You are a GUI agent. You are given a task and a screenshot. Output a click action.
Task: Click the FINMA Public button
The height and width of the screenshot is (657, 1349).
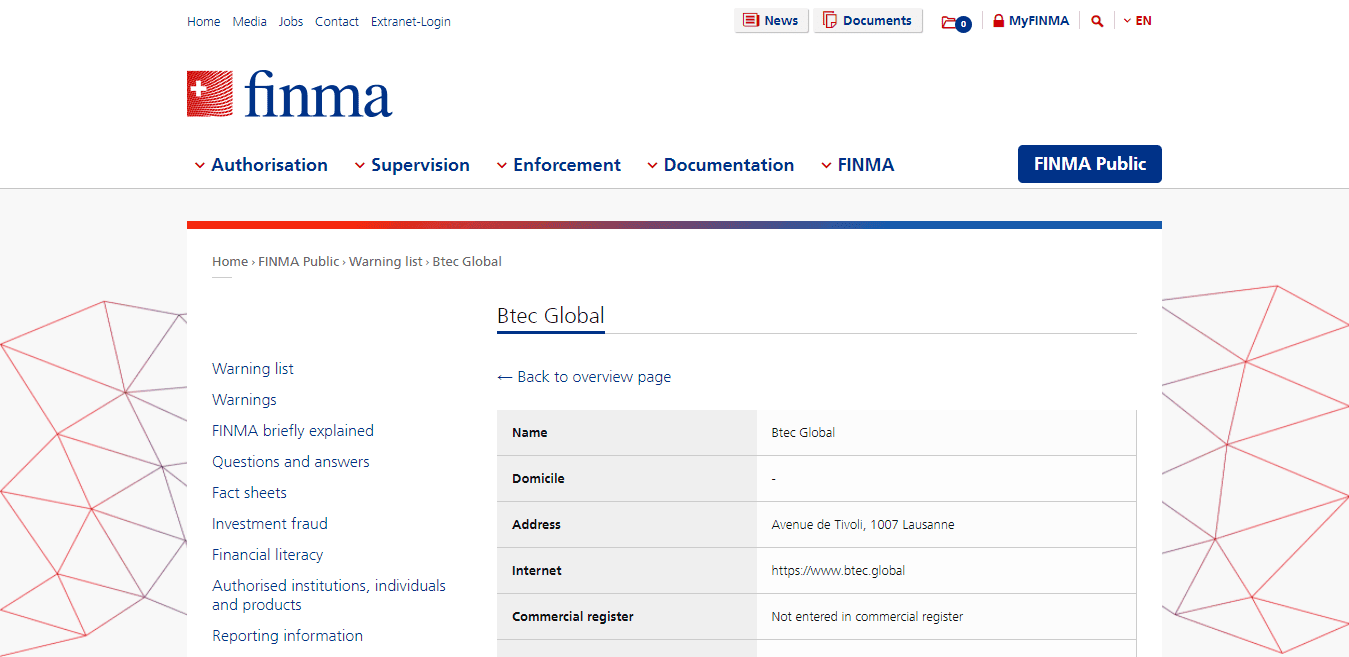point(1089,164)
